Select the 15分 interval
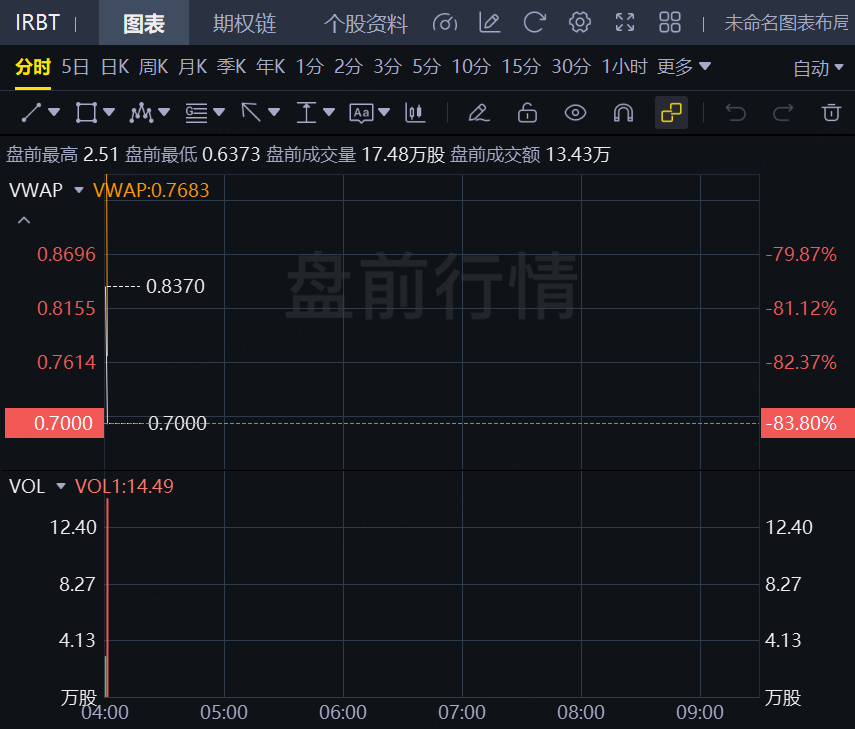Image resolution: width=855 pixels, height=729 pixels. click(x=521, y=67)
